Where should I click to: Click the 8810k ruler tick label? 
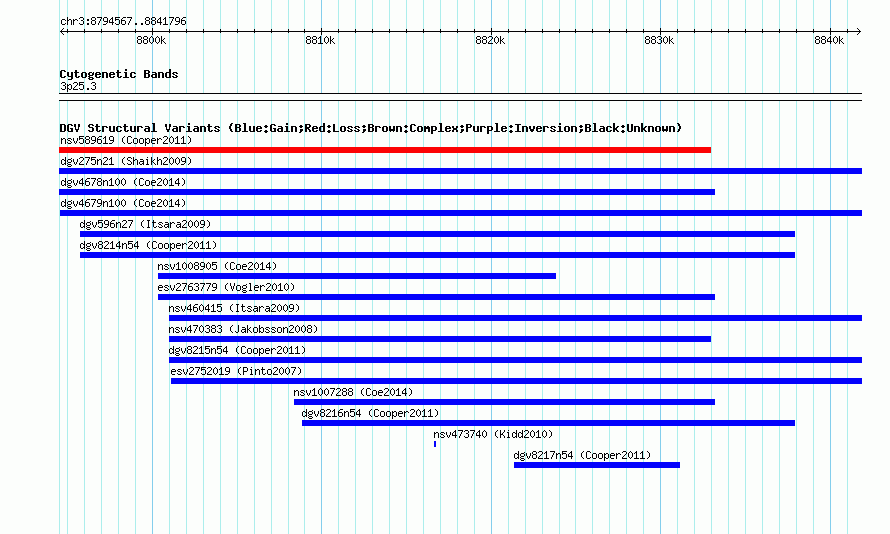(x=320, y=40)
